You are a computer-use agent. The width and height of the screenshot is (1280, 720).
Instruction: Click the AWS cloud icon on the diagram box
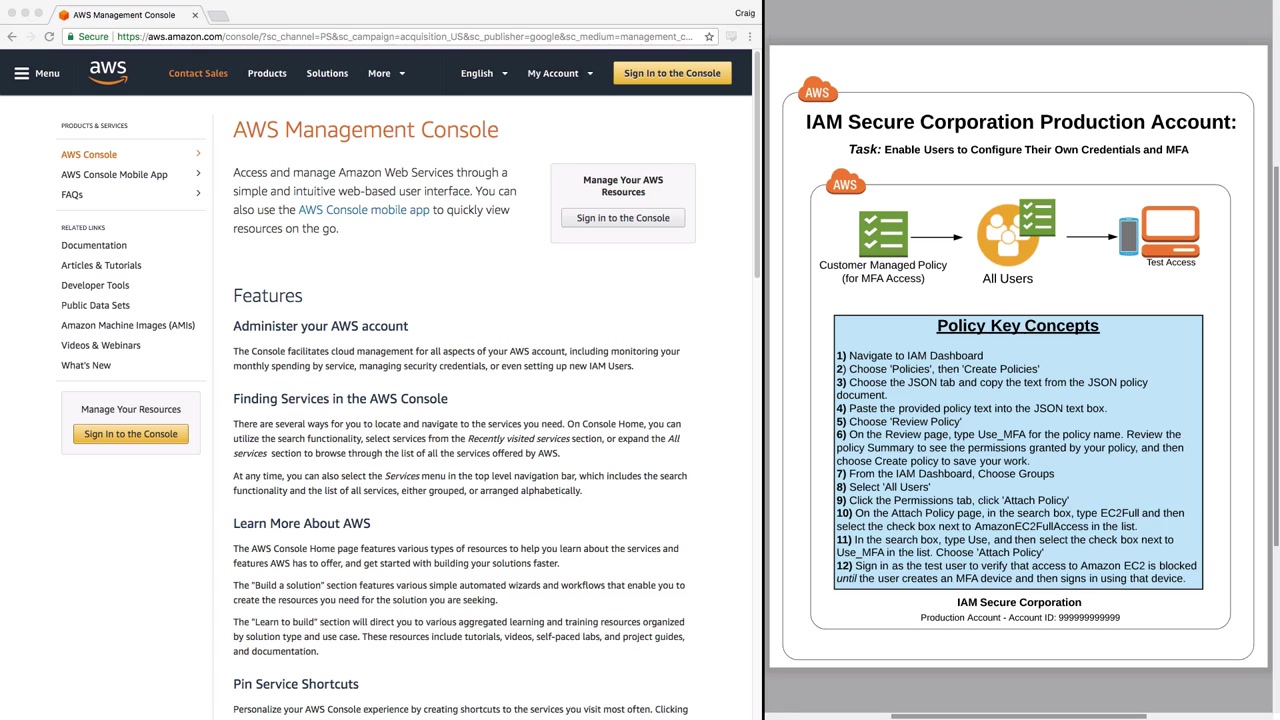tap(845, 182)
